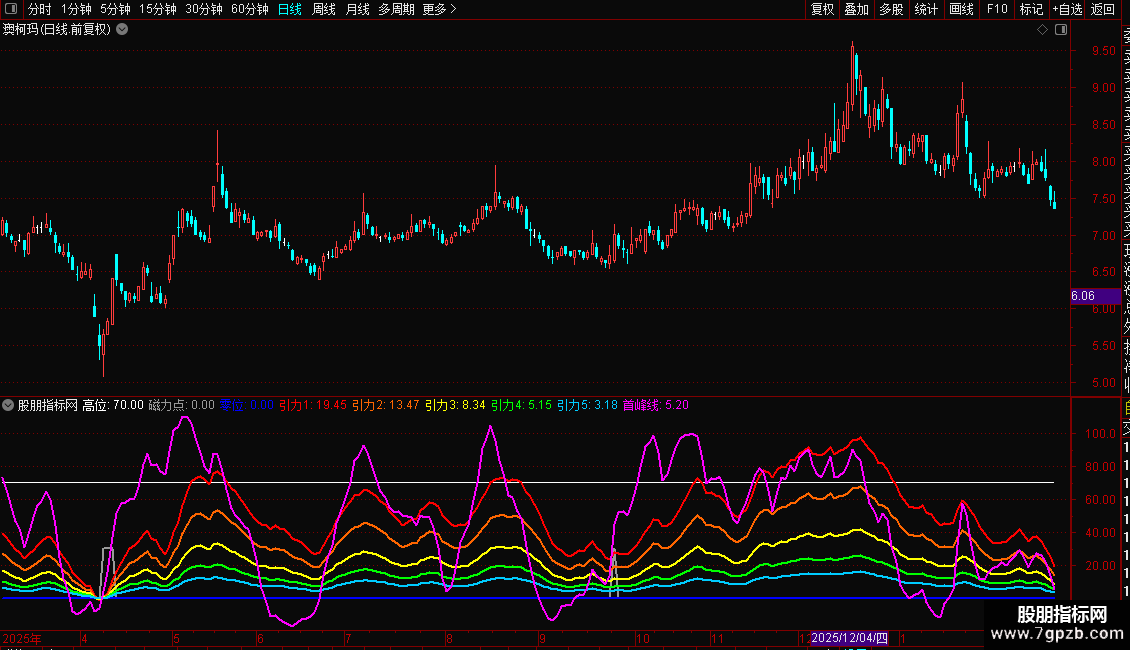Click the 叠加 overlay button
This screenshot has width=1130, height=650.
857,9
